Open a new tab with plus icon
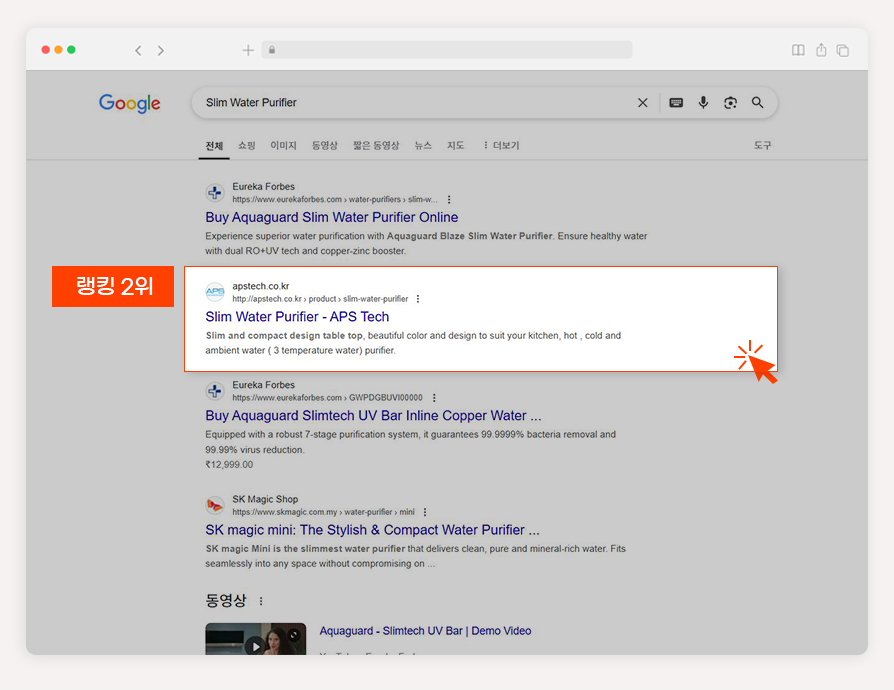Screen dimensions: 894x690 click(x=248, y=50)
